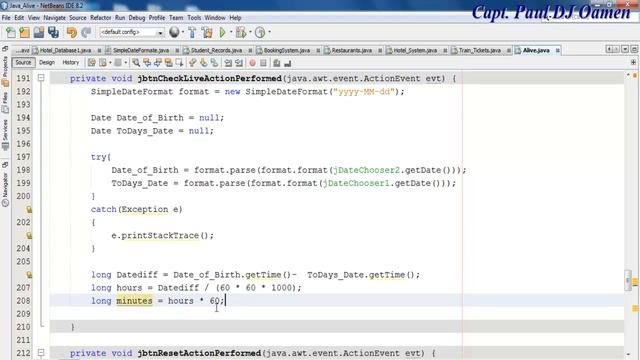The image size is (640, 360).
Task: Click the Undo toolbar icon
Action: tap(72, 32)
